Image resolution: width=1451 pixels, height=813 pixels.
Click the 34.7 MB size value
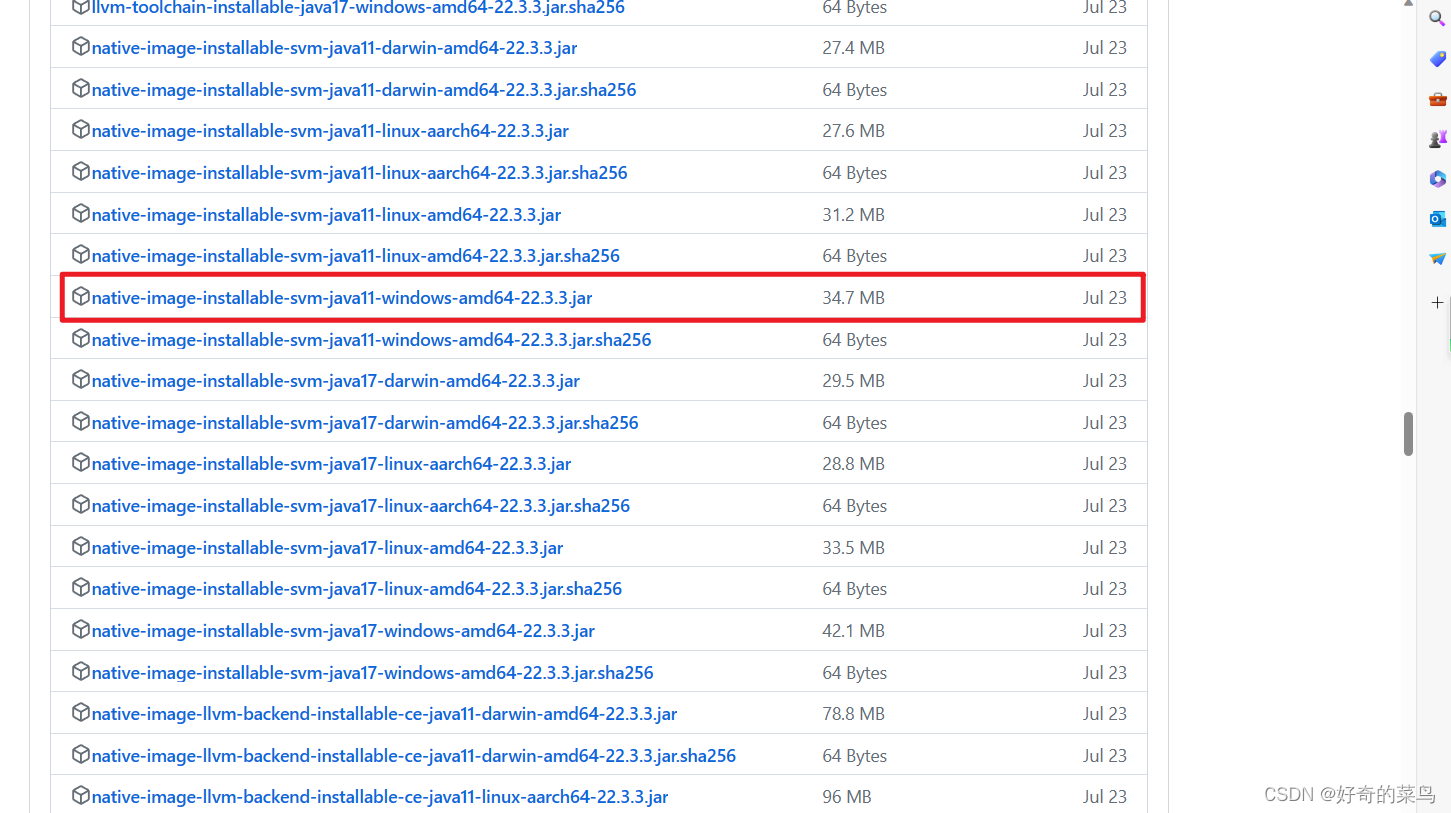click(853, 298)
